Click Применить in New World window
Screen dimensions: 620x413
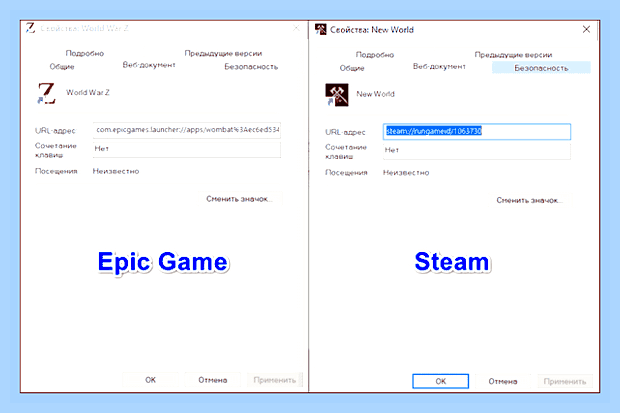565,381
